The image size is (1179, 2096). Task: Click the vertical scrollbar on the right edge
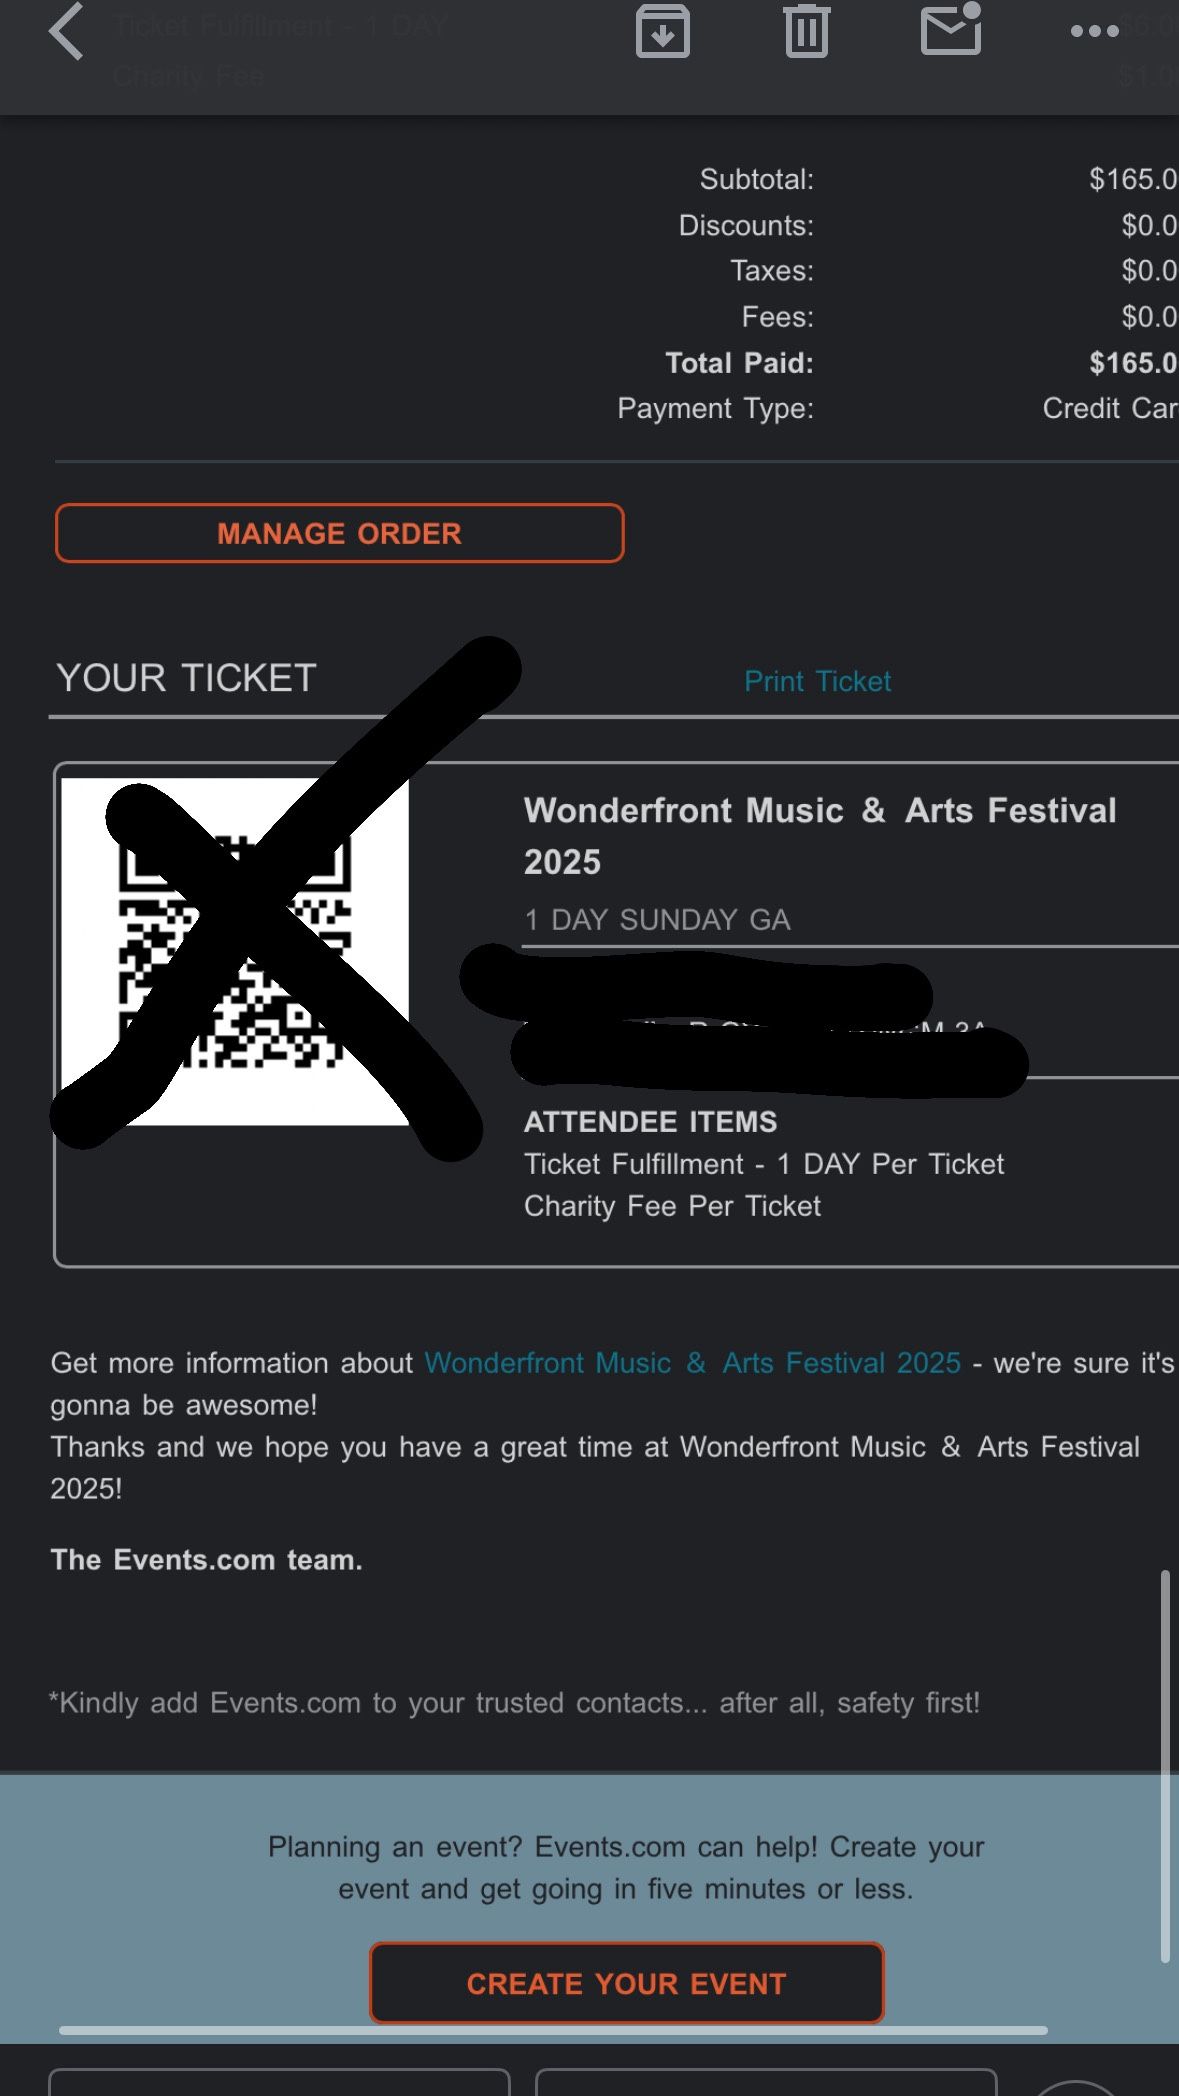coord(1165,1766)
